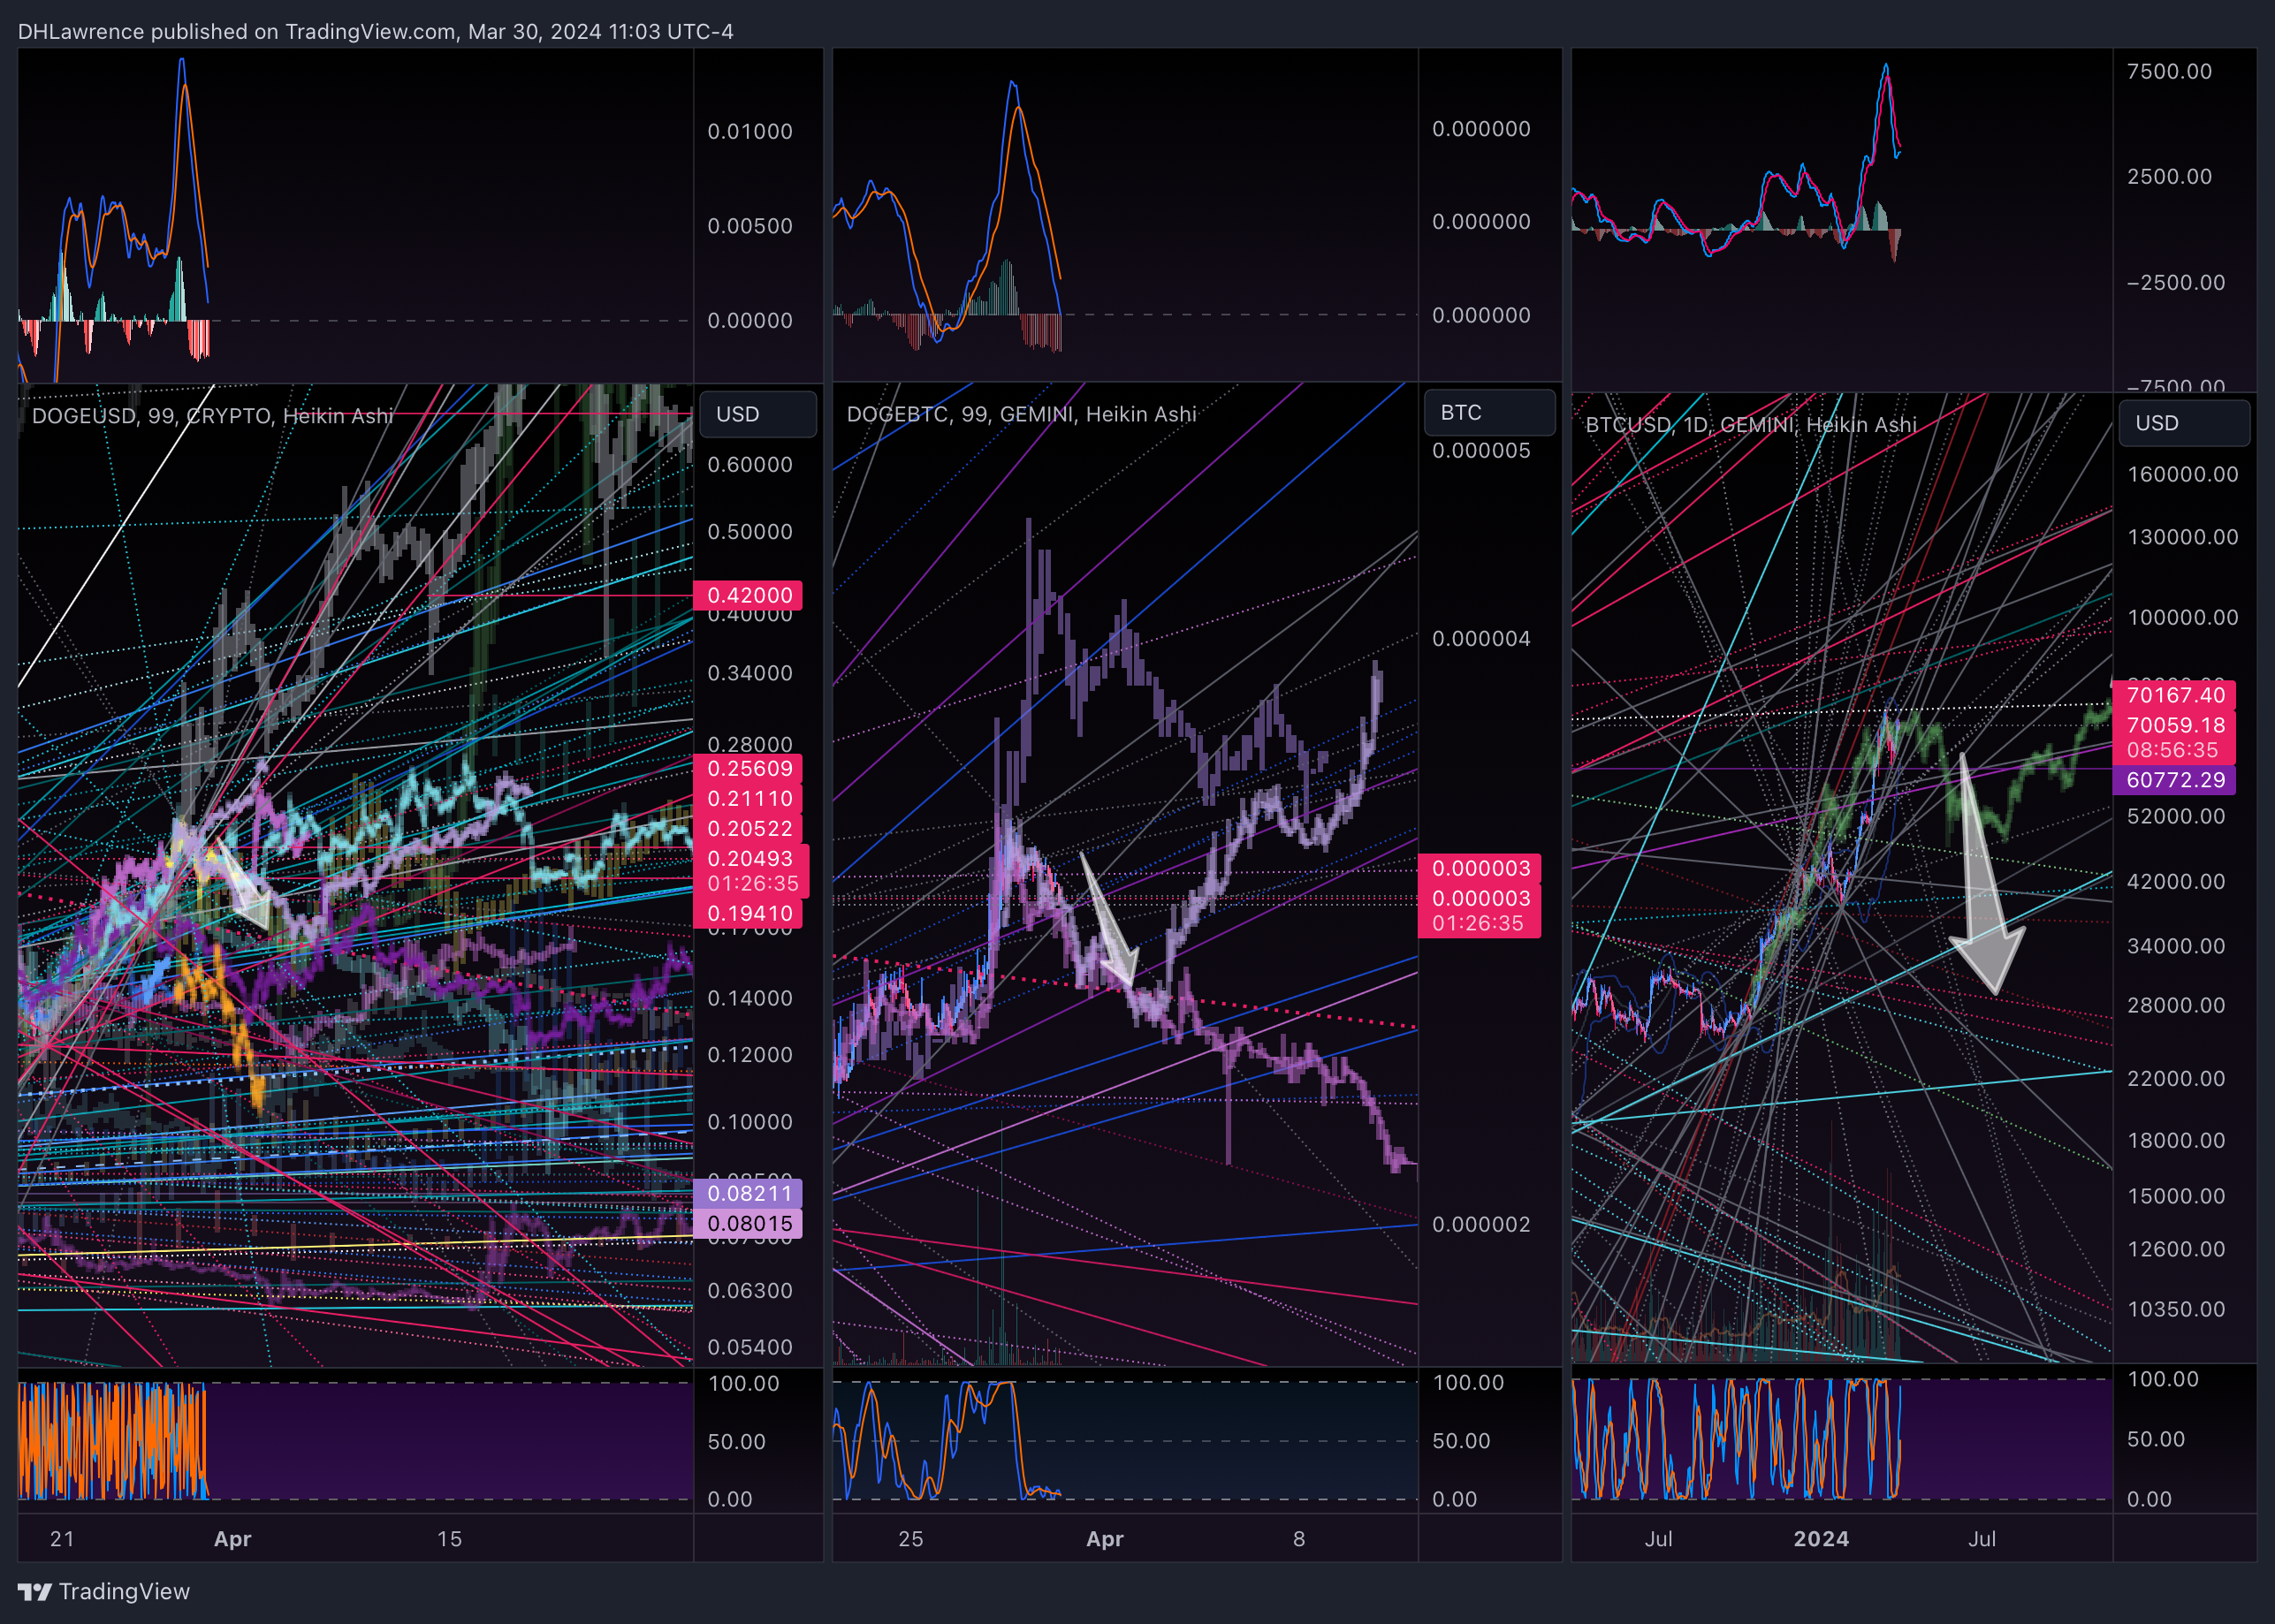Click the 08:56:35 countdown on BTCUSD axis
Viewport: 2275px width, 1624px height.
[x=2172, y=750]
